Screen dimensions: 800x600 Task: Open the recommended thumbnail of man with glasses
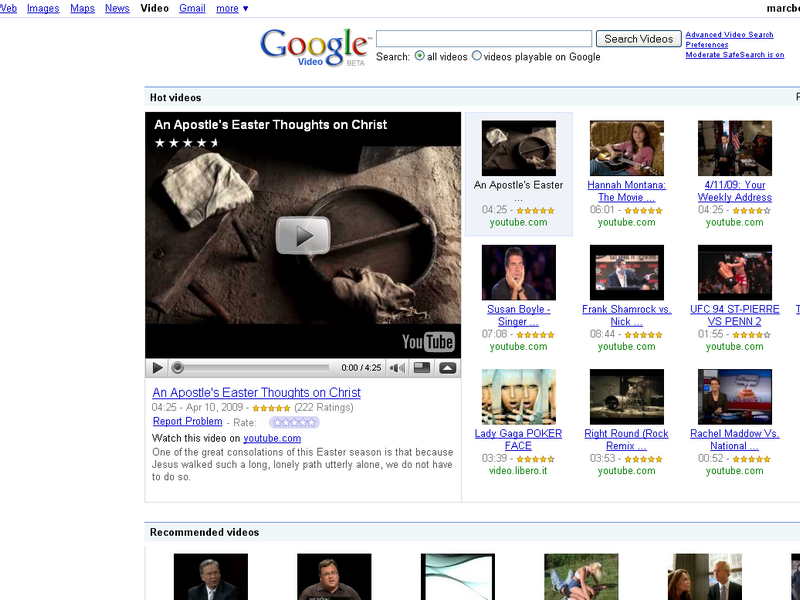click(334, 577)
